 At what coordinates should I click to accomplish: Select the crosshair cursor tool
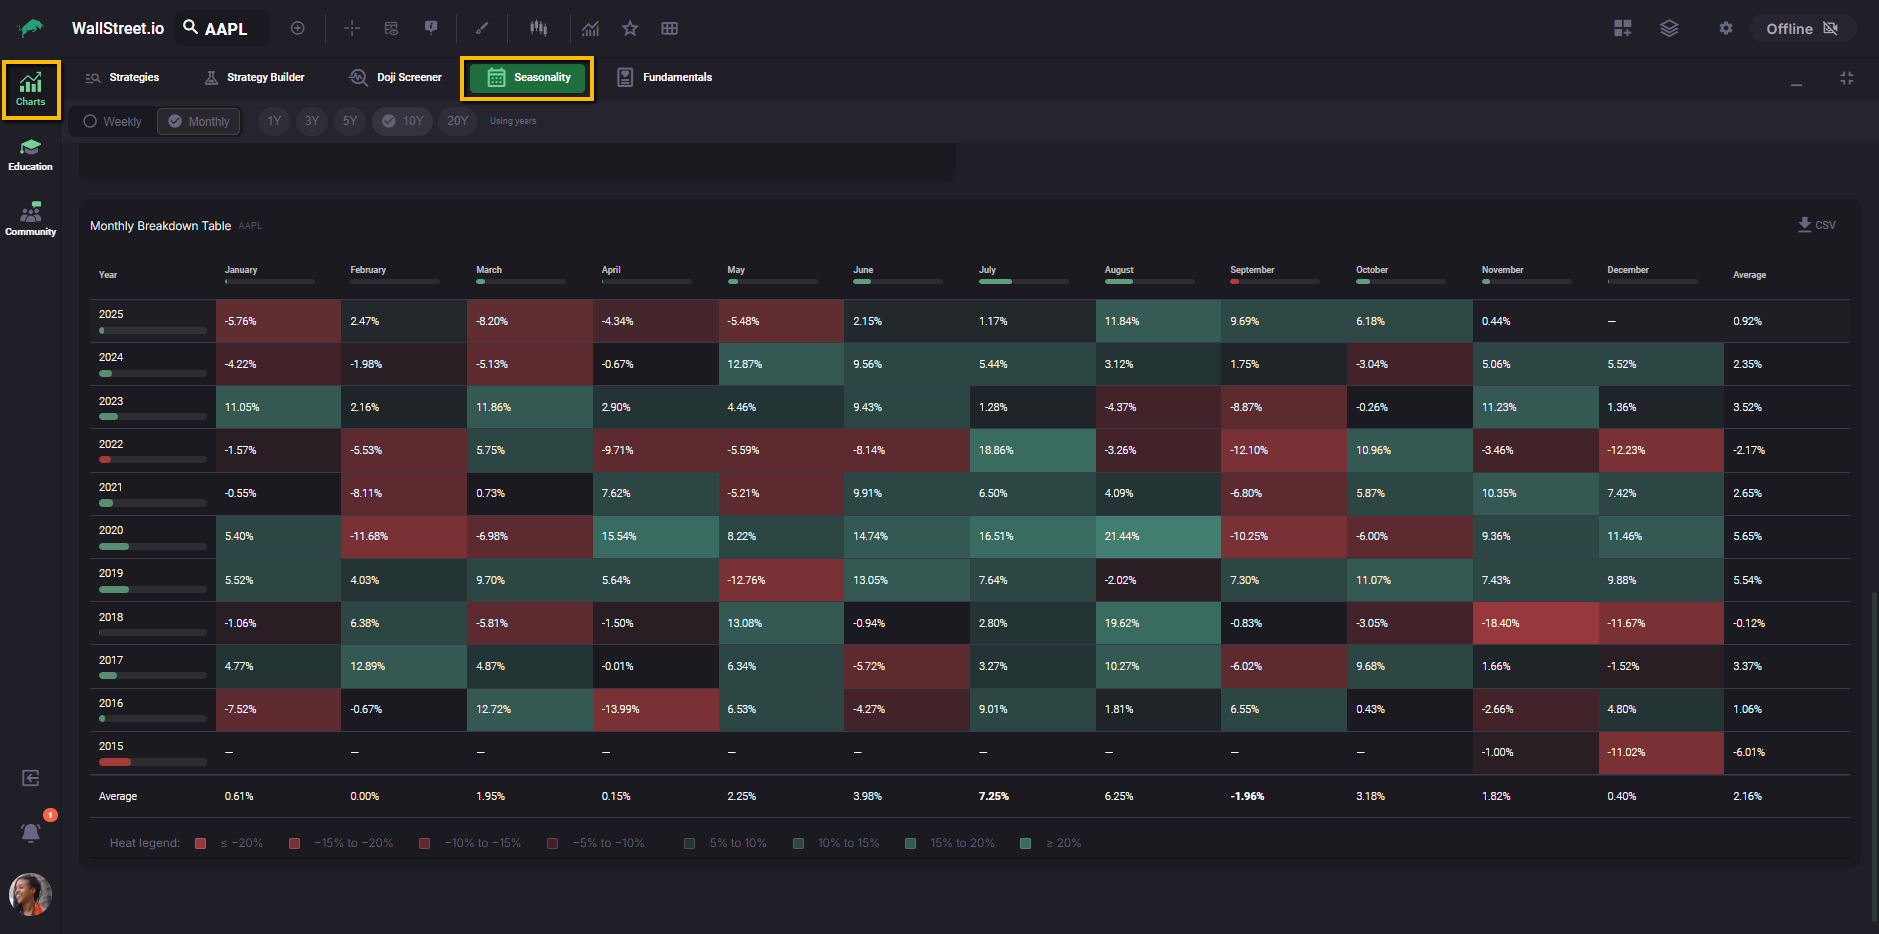point(352,28)
